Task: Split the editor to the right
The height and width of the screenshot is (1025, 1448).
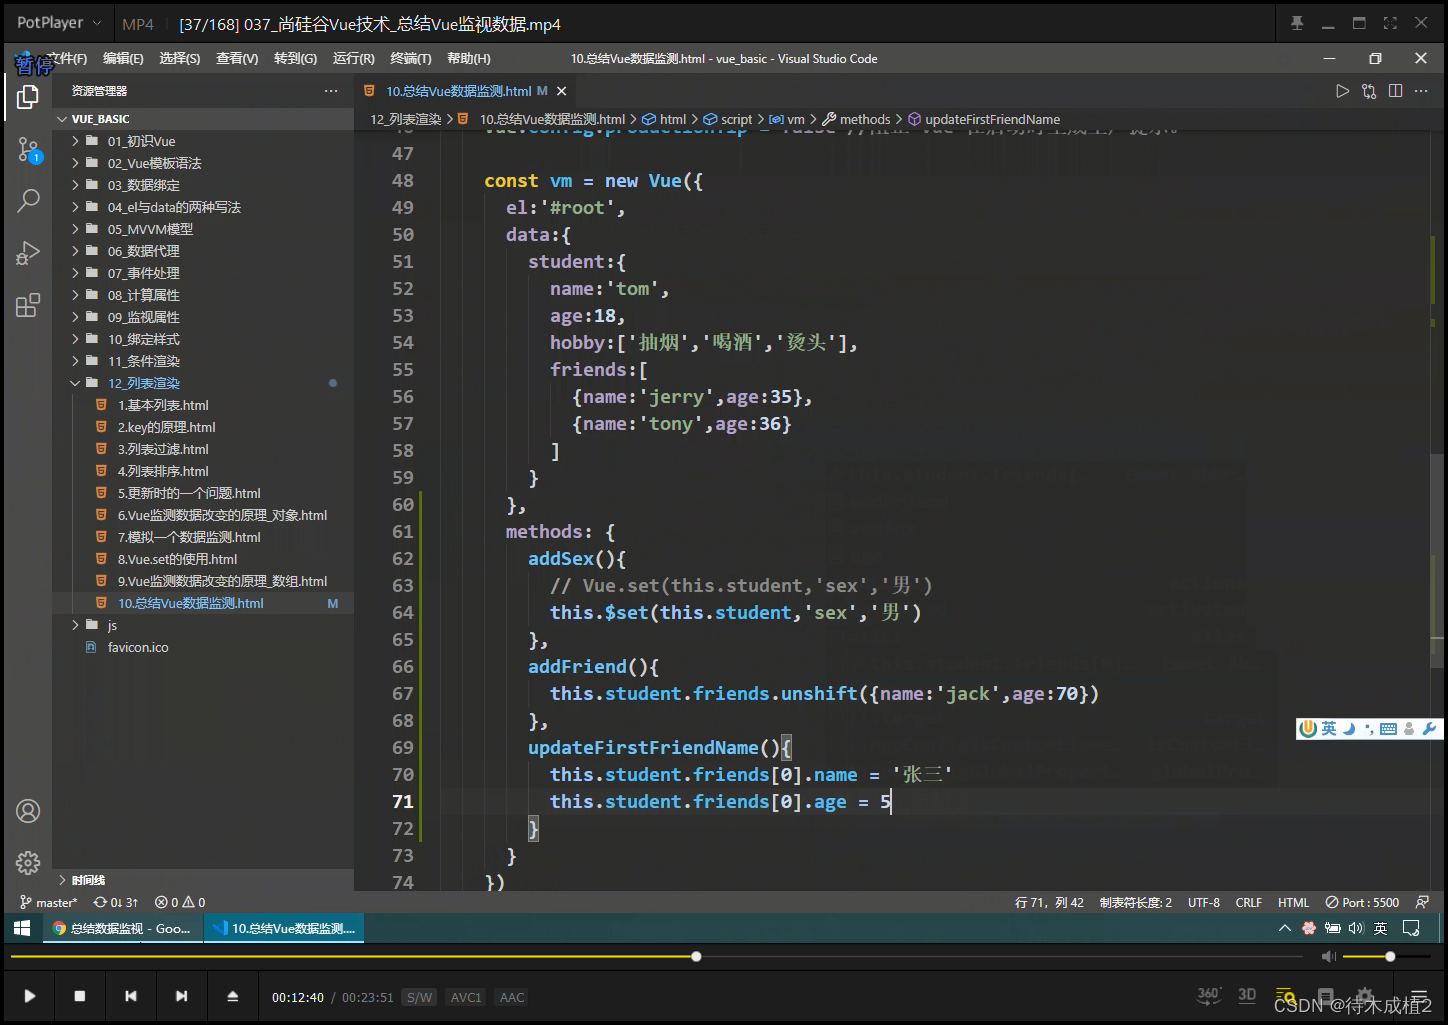Action: (x=1396, y=91)
